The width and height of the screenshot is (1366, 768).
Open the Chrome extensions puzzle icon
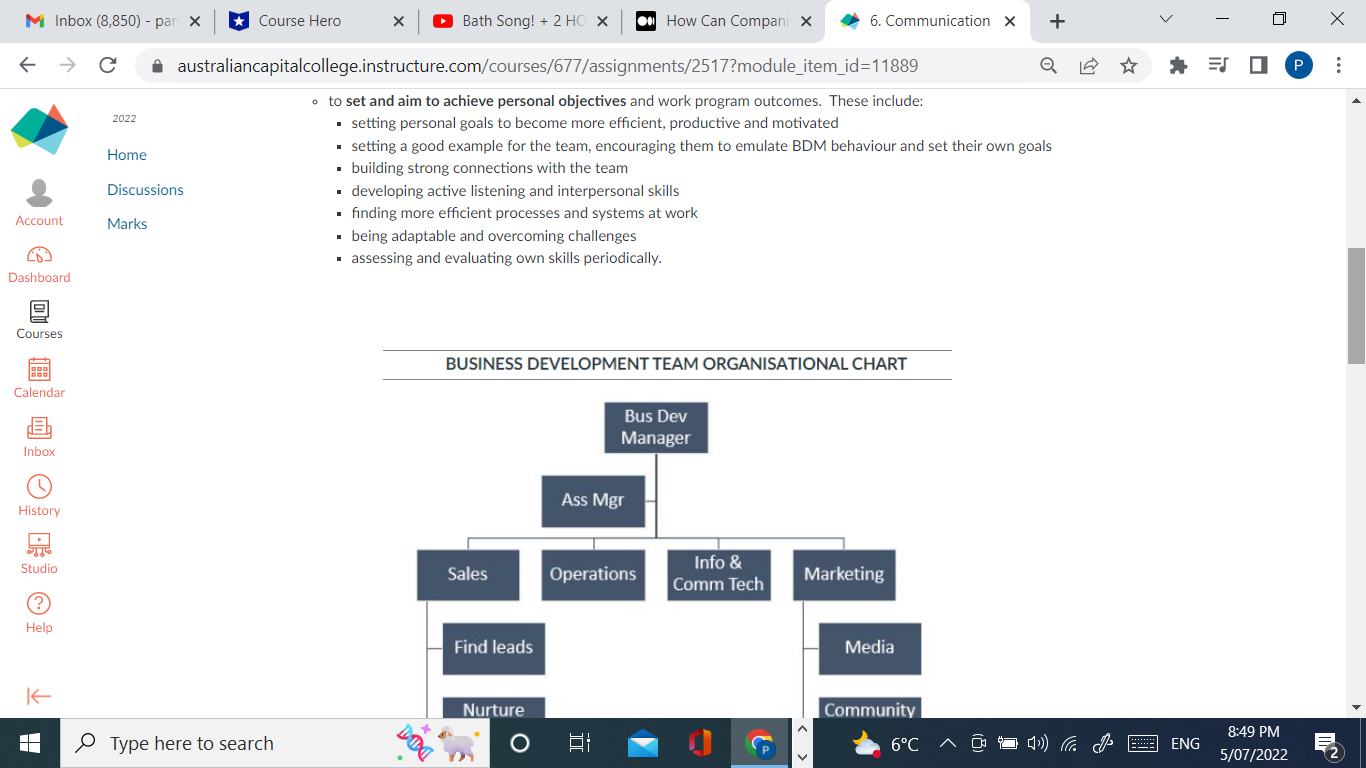pyautogui.click(x=1178, y=66)
